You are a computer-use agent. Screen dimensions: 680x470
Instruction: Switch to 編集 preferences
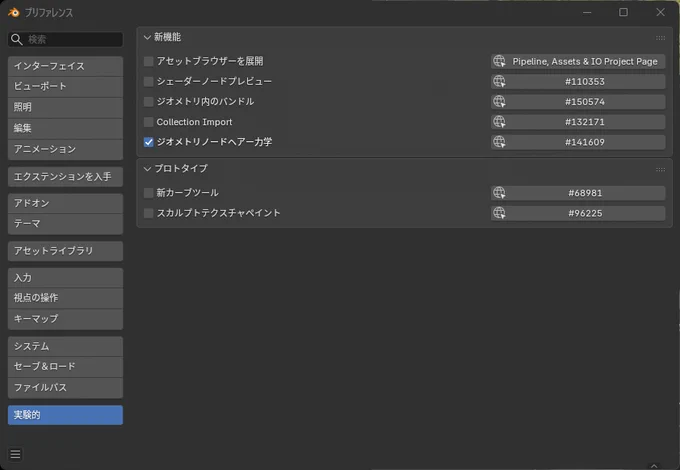point(65,128)
